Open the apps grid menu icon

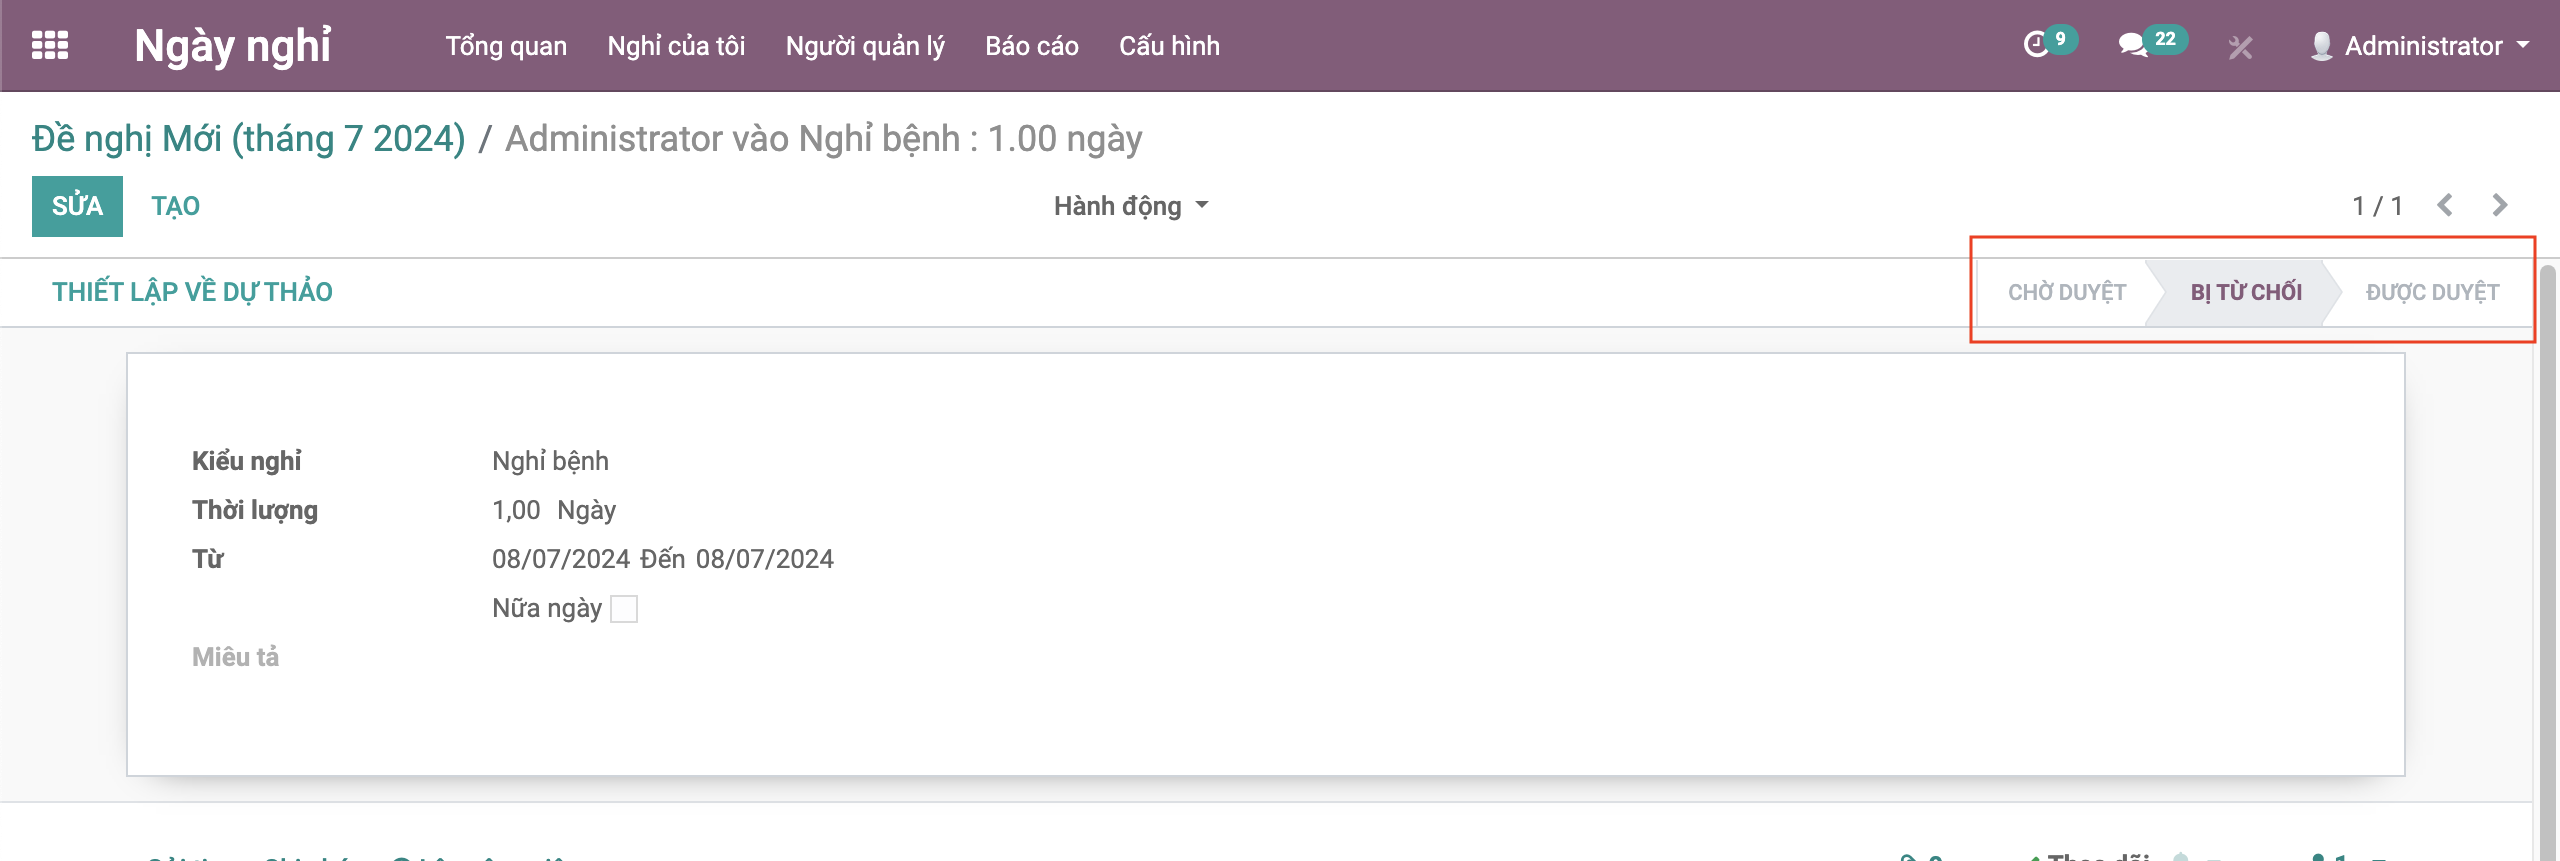click(x=50, y=46)
